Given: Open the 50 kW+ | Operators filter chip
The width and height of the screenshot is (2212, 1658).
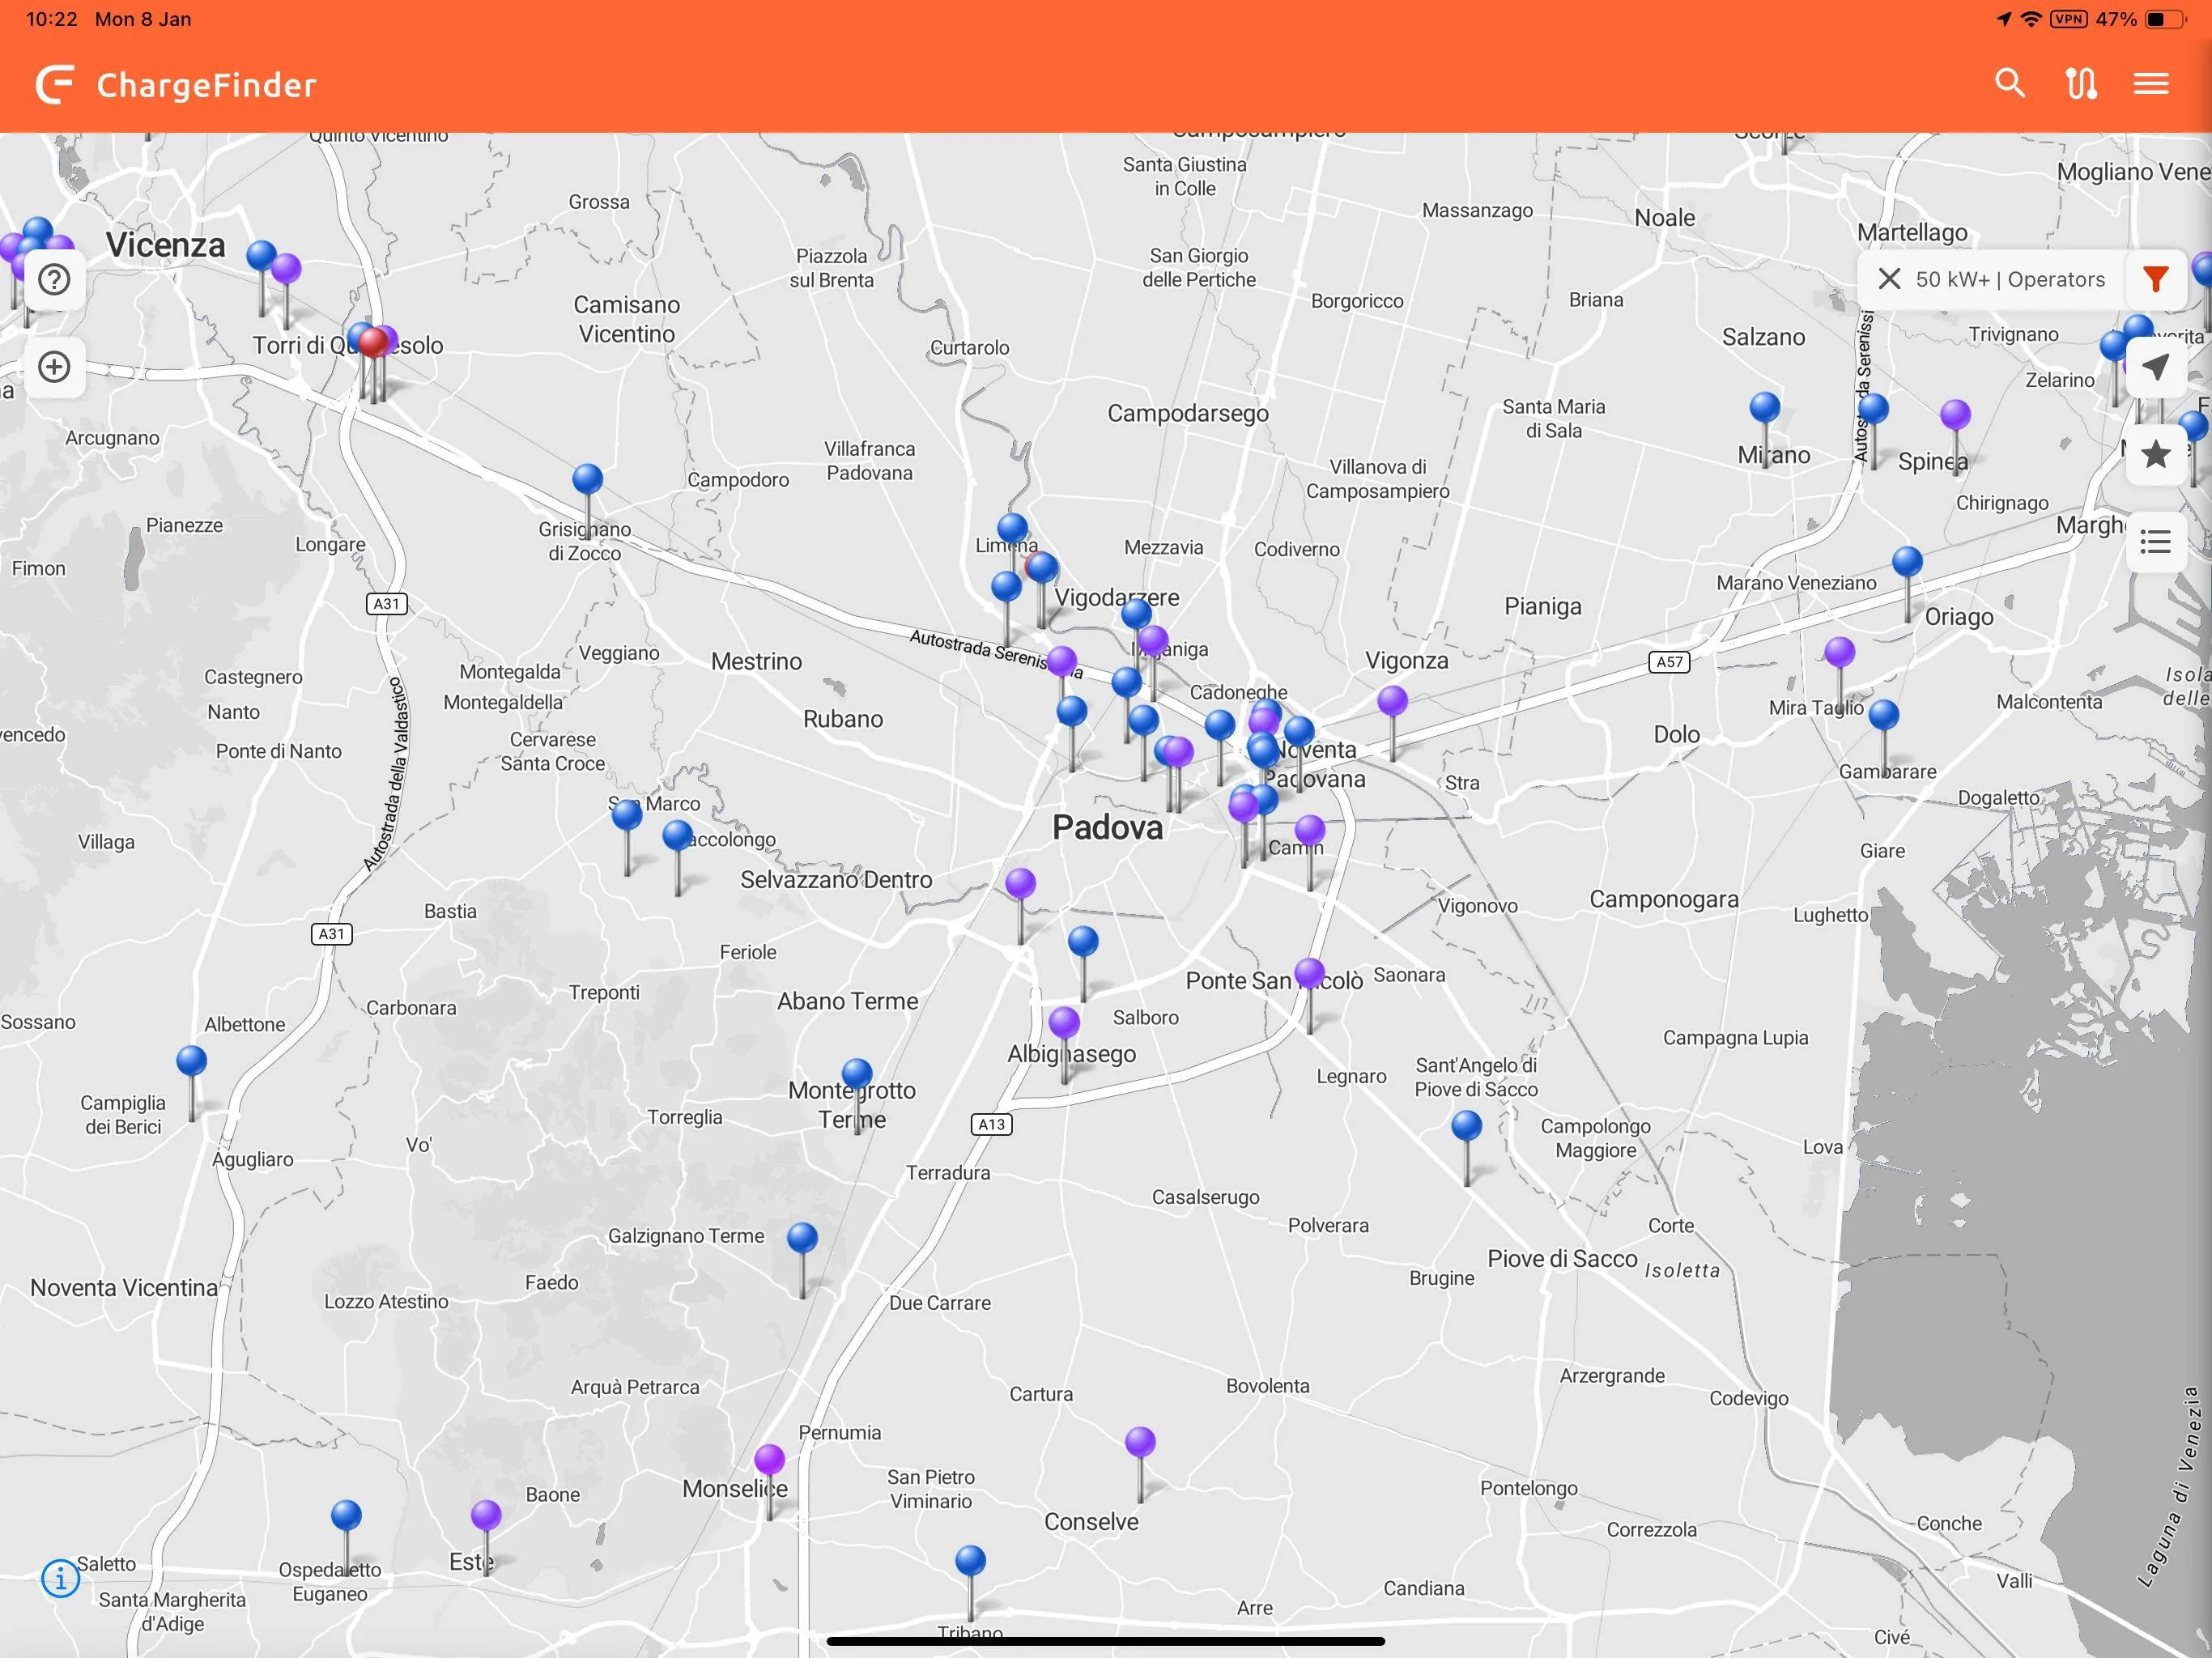Looking at the screenshot, I should (x=2010, y=279).
